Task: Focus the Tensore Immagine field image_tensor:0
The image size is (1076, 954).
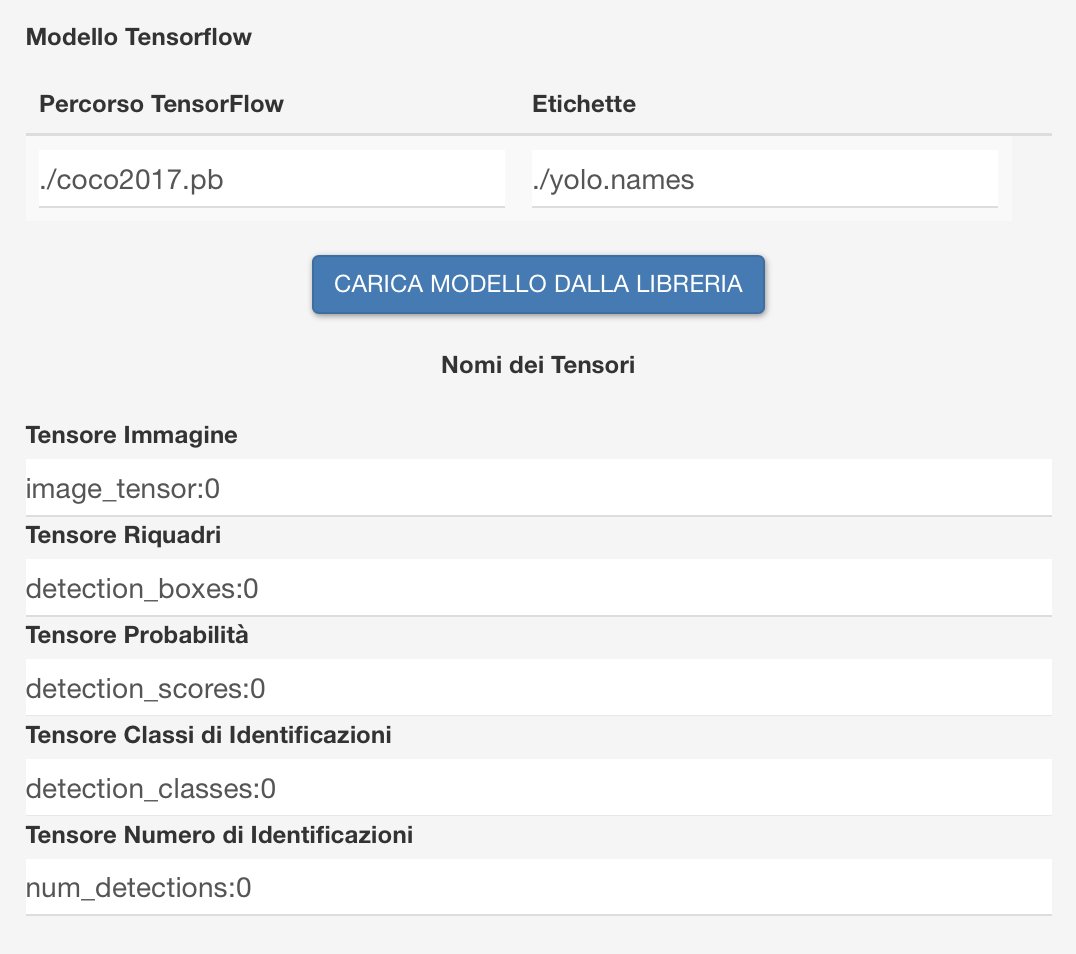Action: coord(539,487)
